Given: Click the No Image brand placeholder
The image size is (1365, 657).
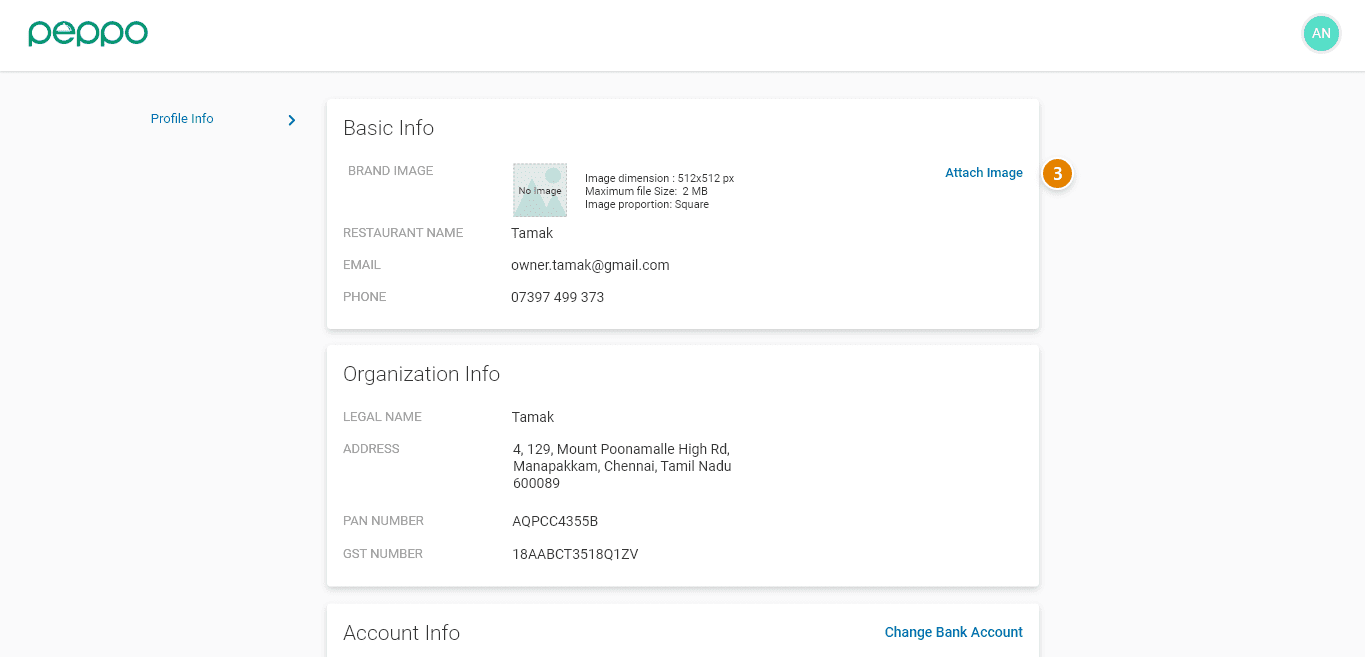Looking at the screenshot, I should (540, 190).
